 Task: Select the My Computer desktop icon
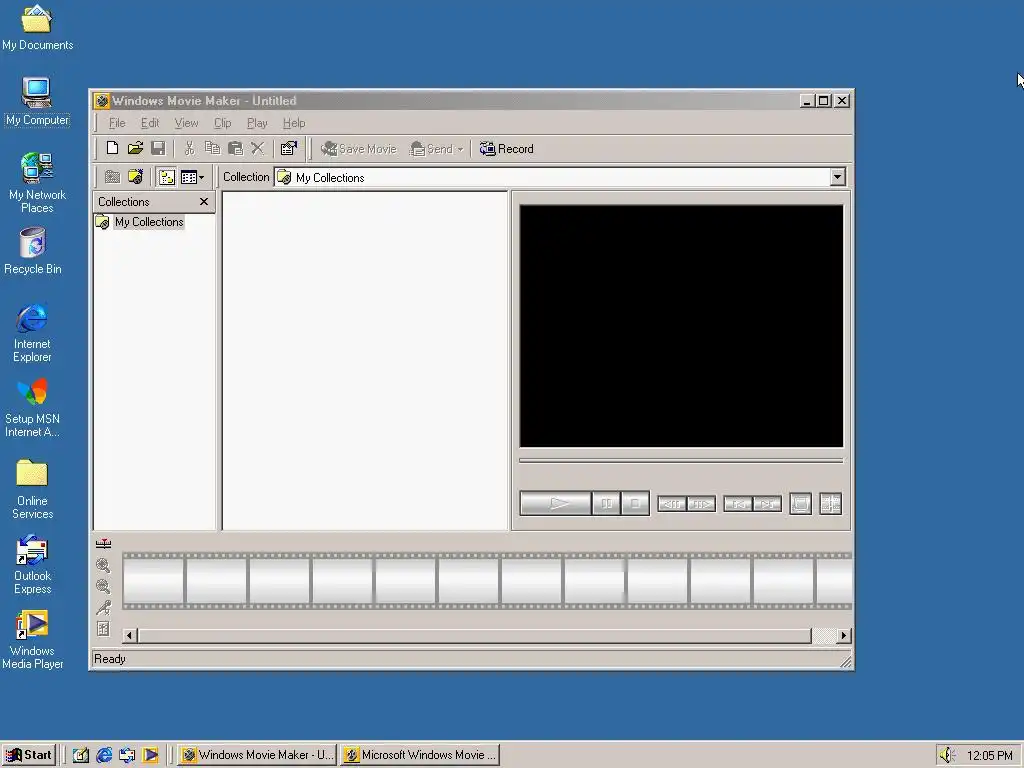(x=37, y=101)
